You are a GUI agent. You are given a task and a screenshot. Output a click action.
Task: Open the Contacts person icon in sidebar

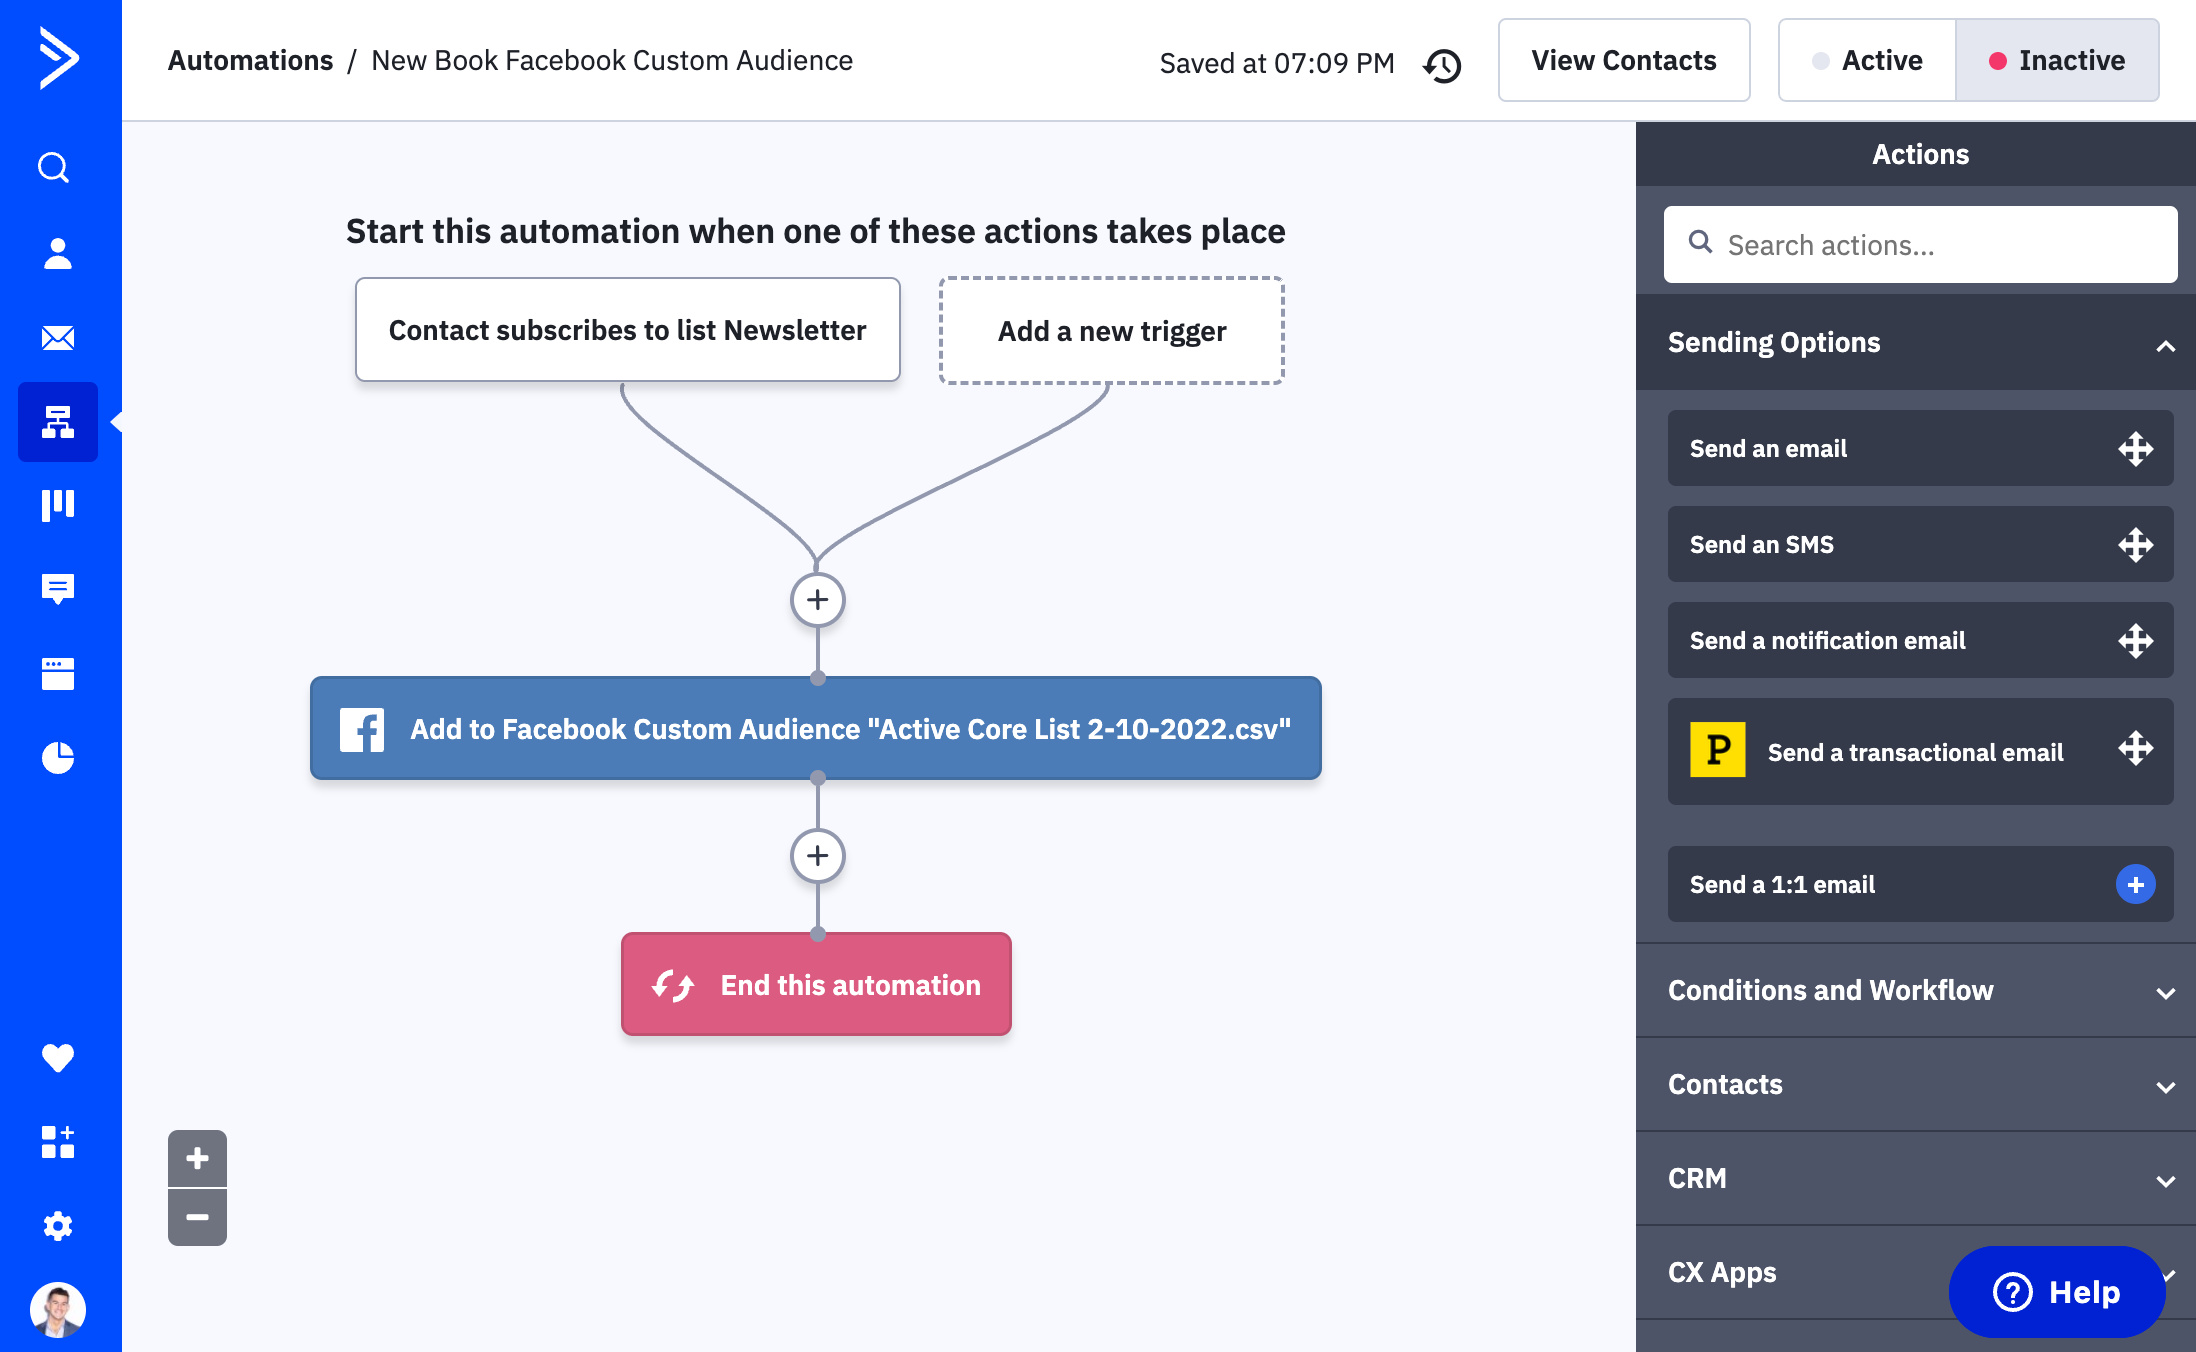(58, 254)
